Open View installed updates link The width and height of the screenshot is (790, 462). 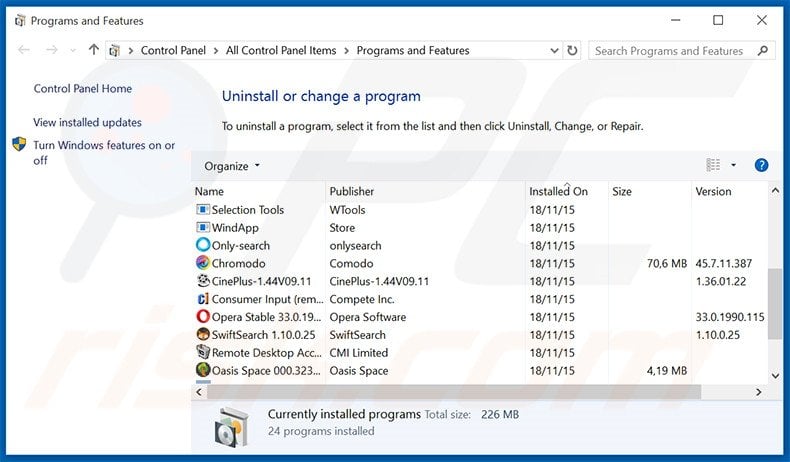tap(87, 122)
